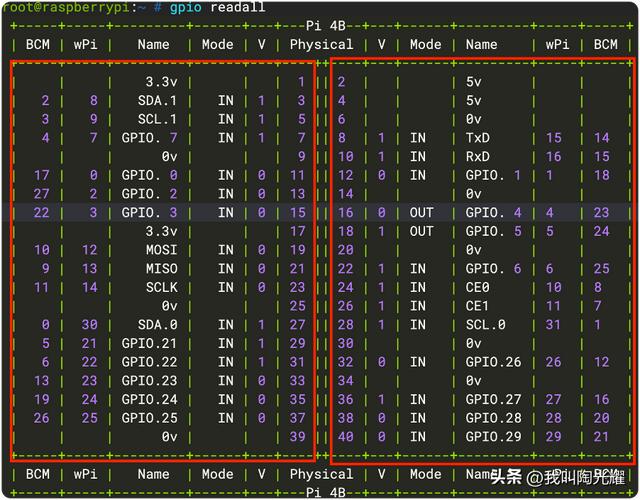Click the 'GPIO. 6' name cell
Viewport: 640px width, 500px height.
tap(493, 269)
